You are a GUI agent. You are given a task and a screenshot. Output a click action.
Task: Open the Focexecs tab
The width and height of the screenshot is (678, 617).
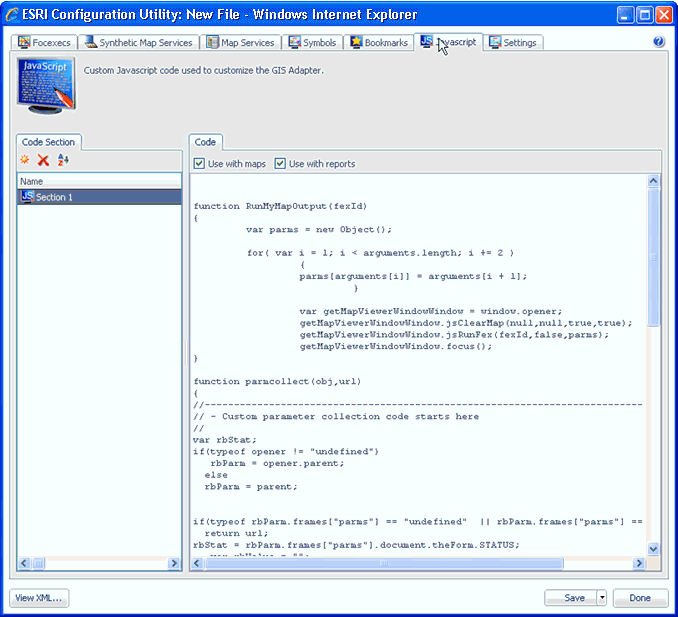click(44, 42)
